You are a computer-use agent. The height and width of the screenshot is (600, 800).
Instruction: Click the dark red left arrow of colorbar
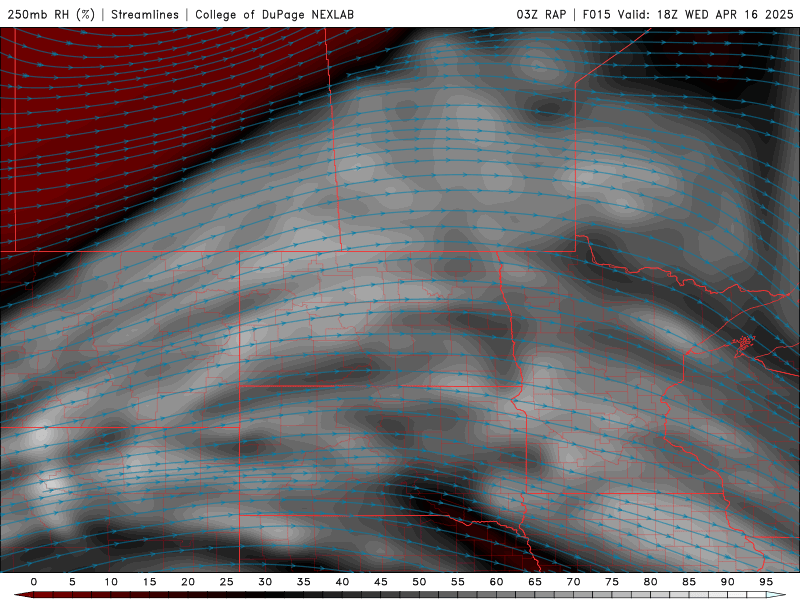[23, 595]
